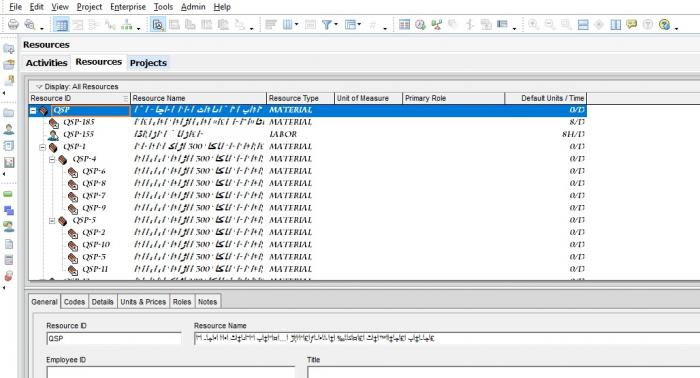
Task: Click the Resources person icon in the left sidebar
Action: [x=8, y=129]
